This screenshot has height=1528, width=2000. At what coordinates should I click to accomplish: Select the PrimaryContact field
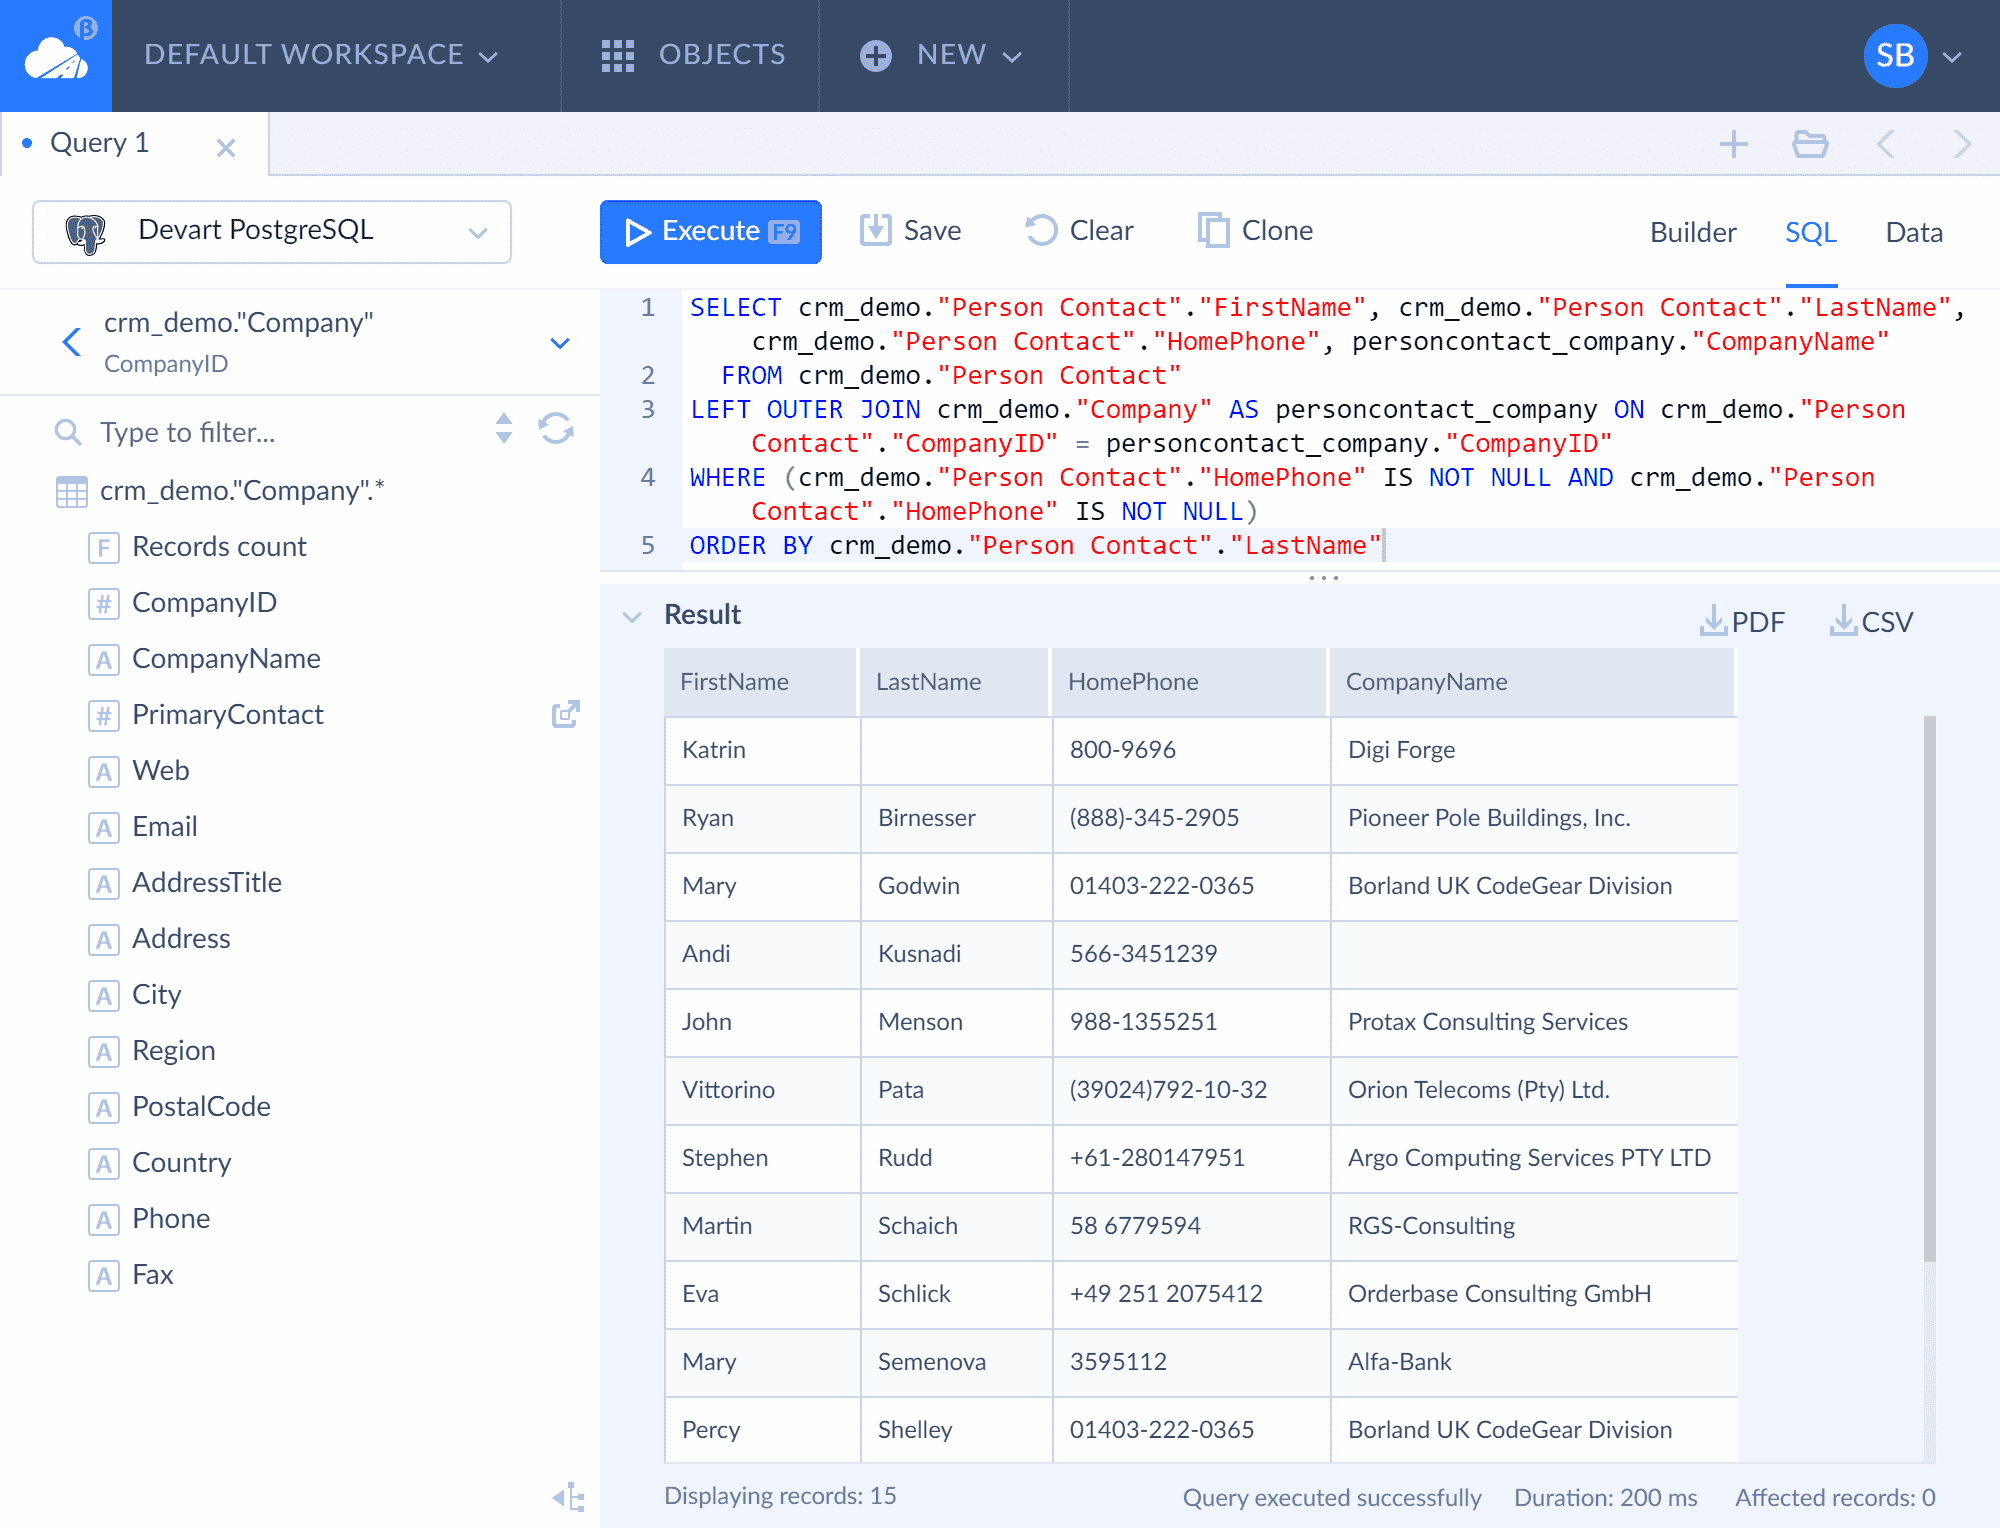click(206, 715)
